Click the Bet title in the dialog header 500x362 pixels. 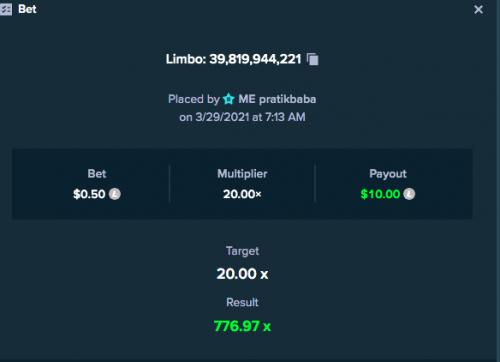click(x=27, y=9)
